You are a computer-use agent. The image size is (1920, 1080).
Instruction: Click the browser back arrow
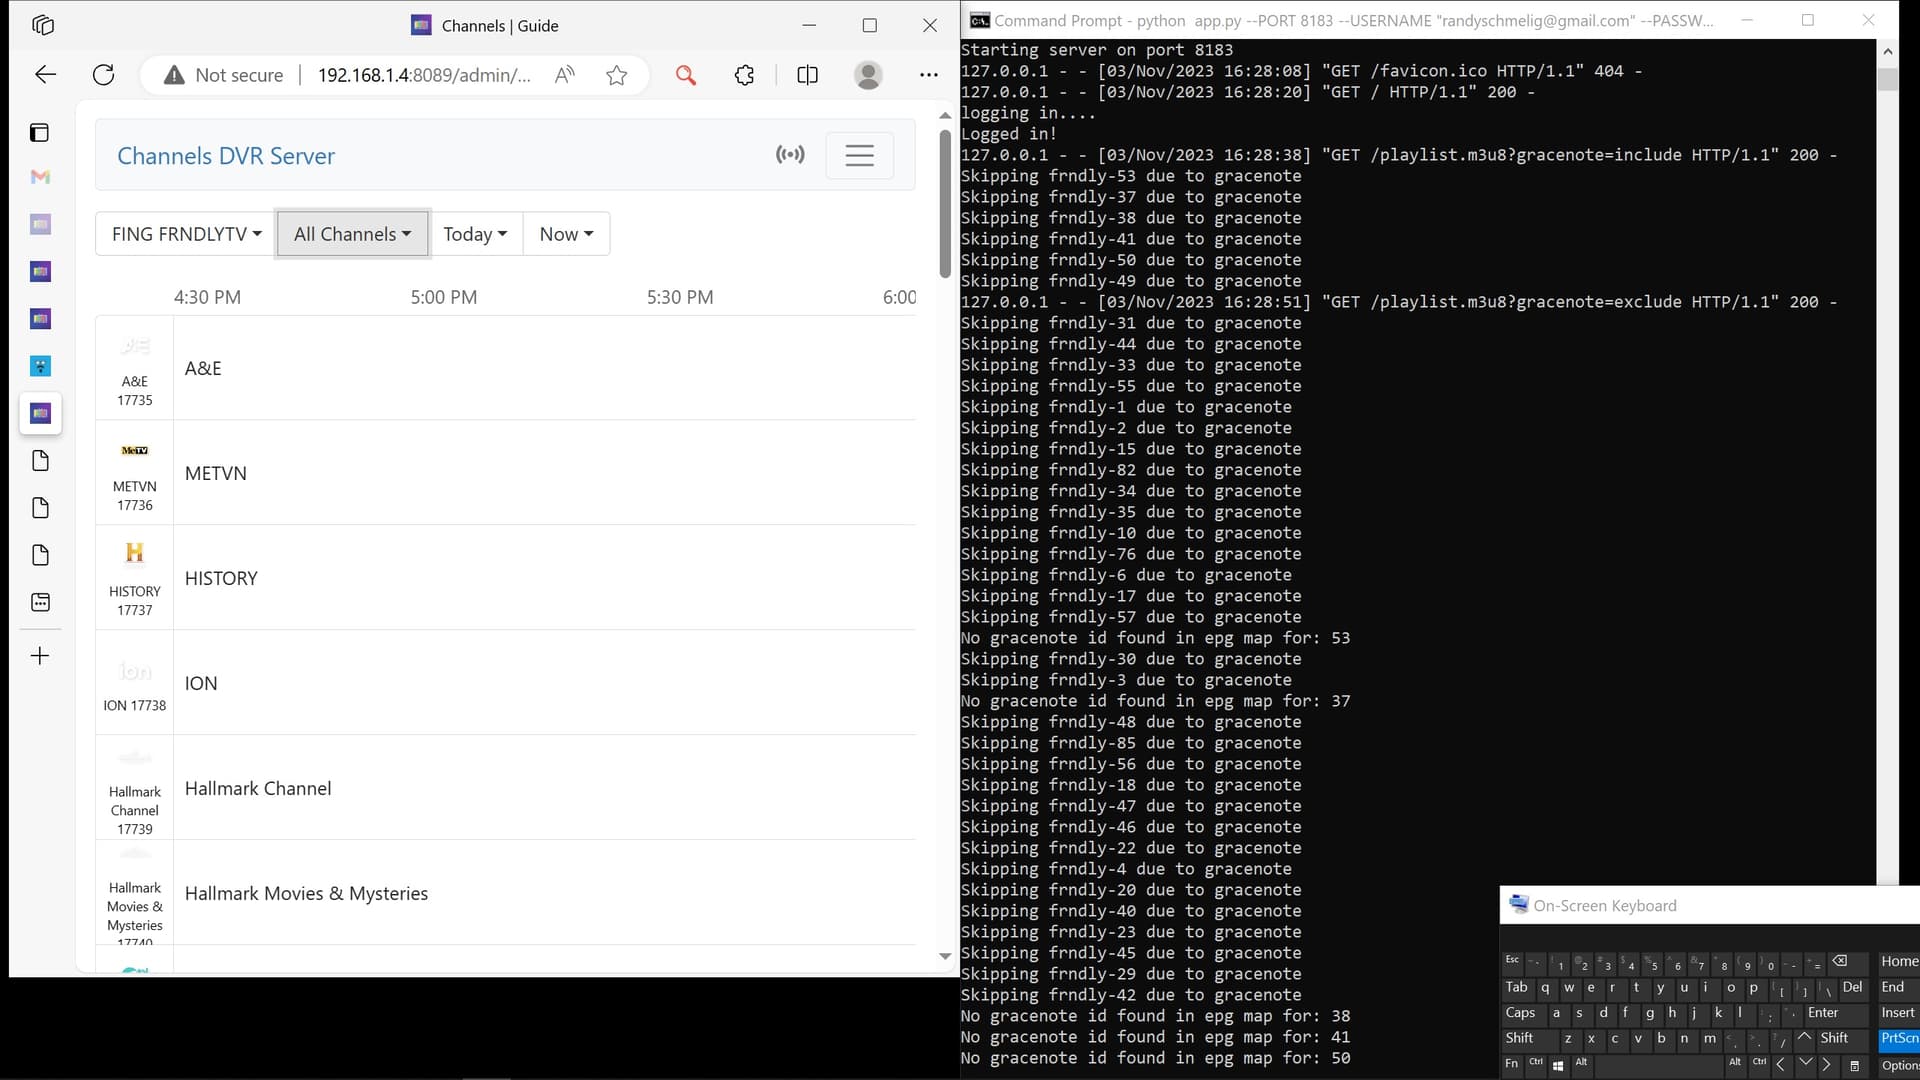pyautogui.click(x=45, y=75)
